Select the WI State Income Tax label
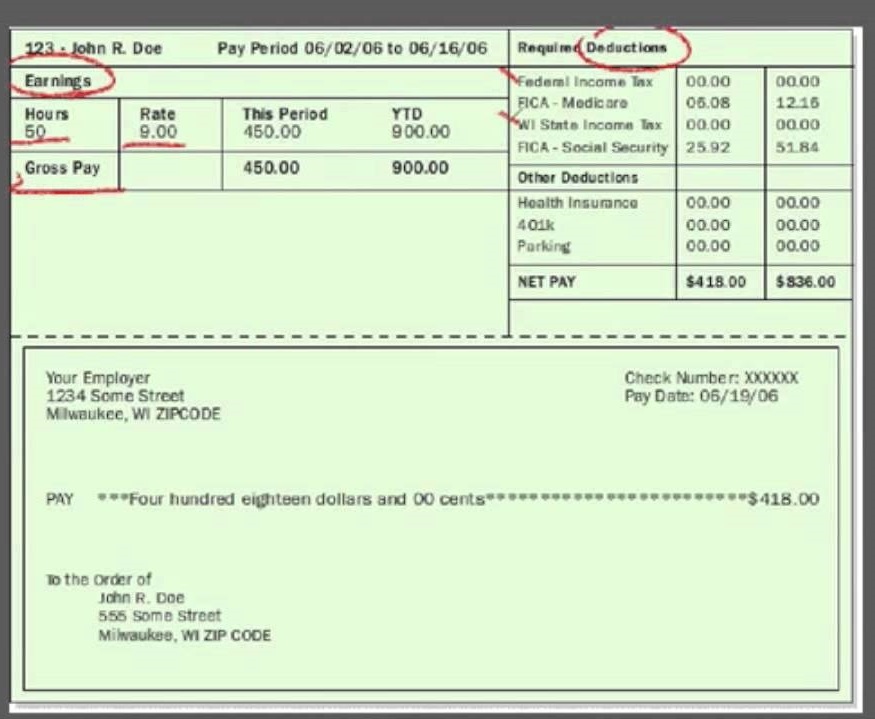Image resolution: width=875 pixels, height=719 pixels. (x=590, y=125)
